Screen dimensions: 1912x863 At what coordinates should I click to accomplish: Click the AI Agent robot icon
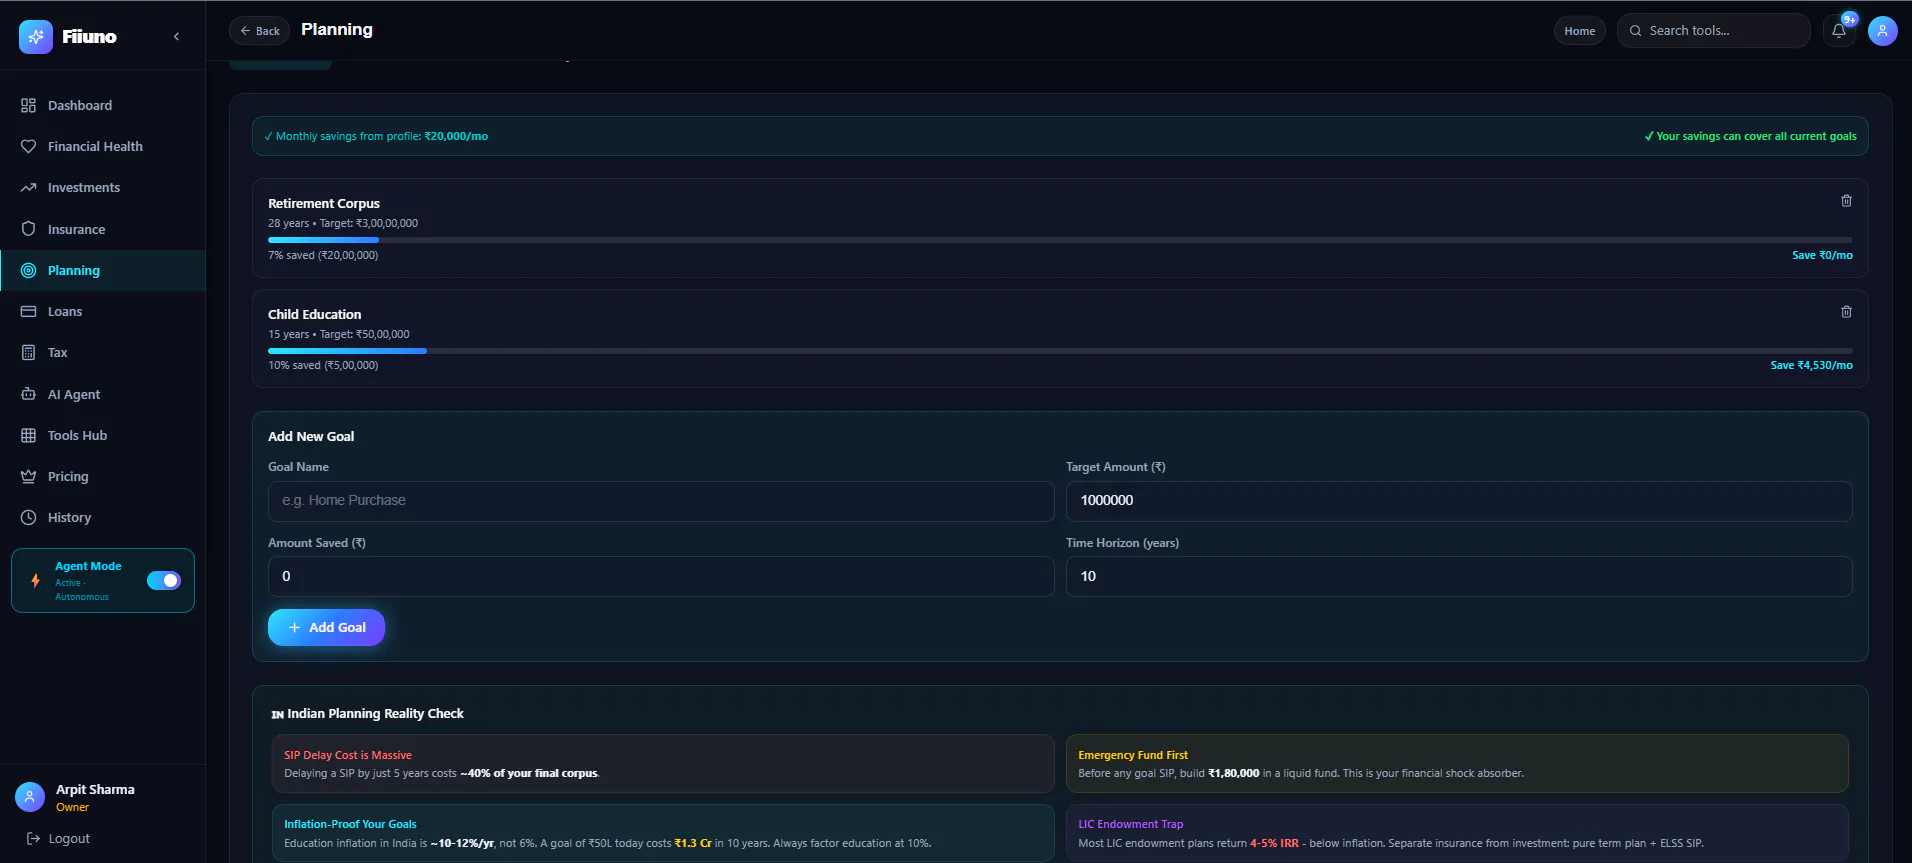pyautogui.click(x=28, y=394)
